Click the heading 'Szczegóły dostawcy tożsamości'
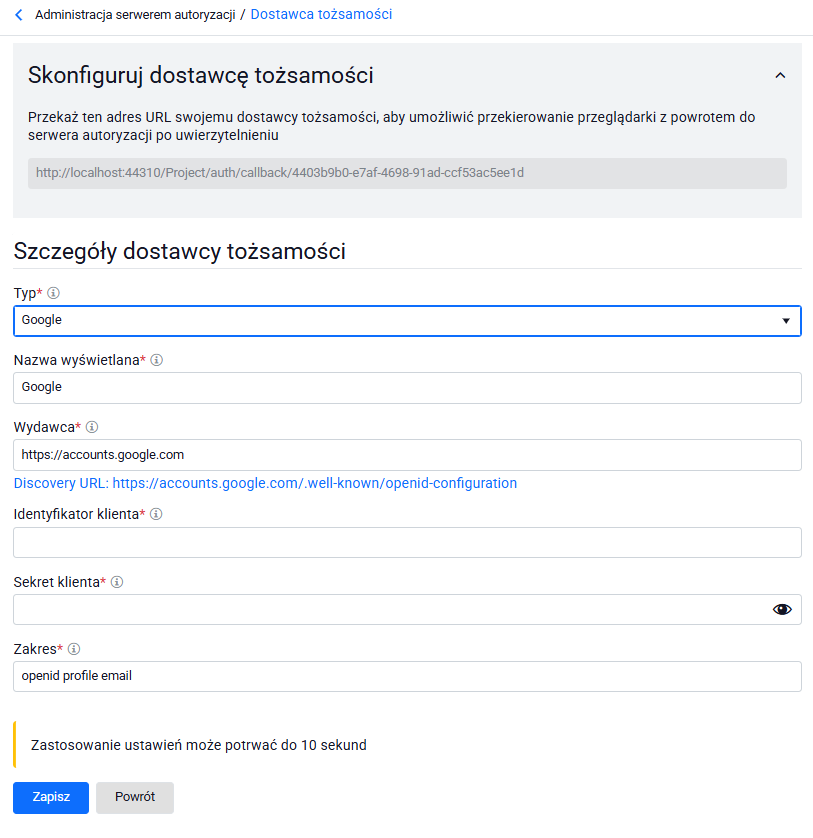The height and width of the screenshot is (838, 813). (x=180, y=251)
